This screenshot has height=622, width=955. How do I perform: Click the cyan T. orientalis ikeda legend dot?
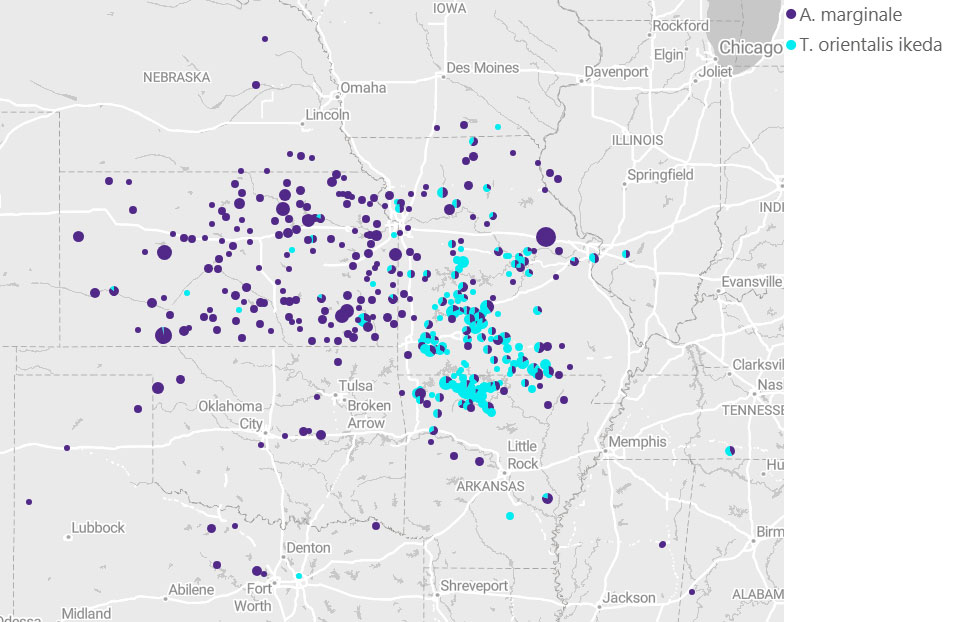792,45
